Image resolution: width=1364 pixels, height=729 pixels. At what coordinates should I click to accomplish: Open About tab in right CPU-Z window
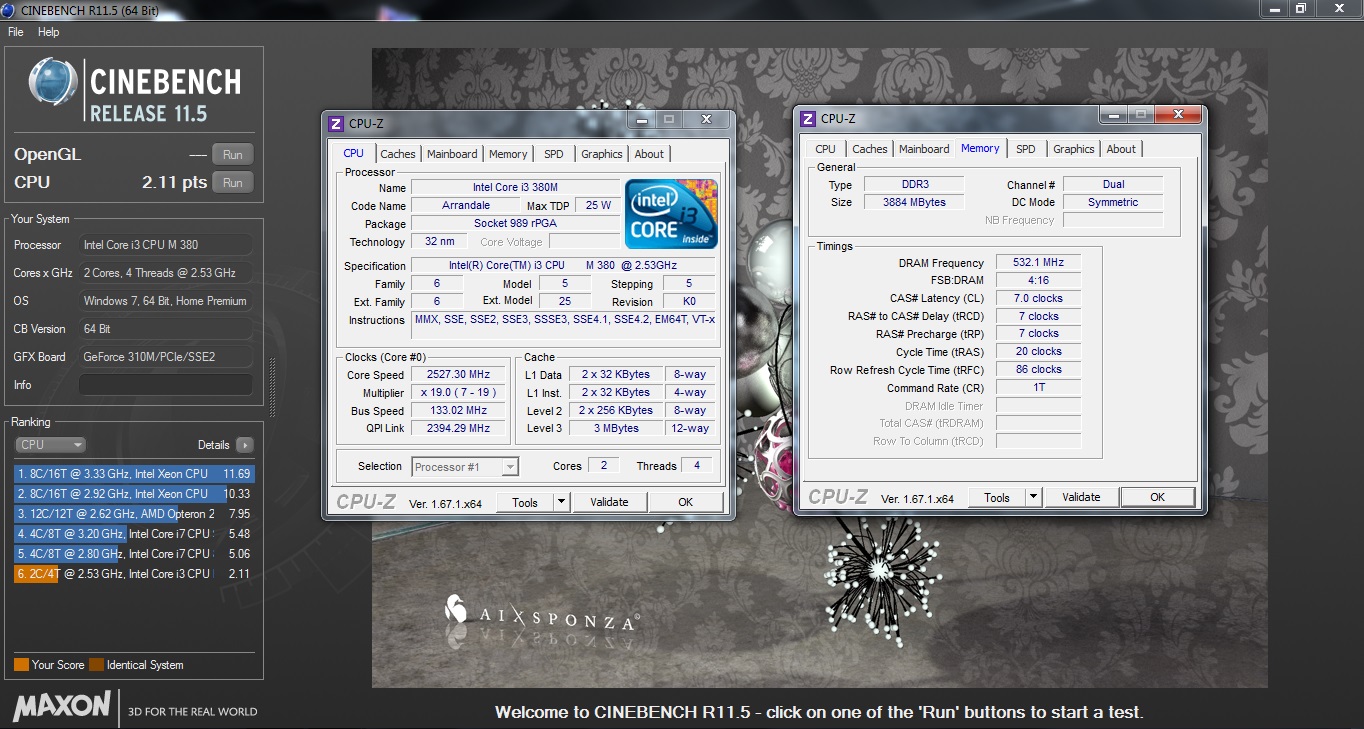tap(1121, 149)
